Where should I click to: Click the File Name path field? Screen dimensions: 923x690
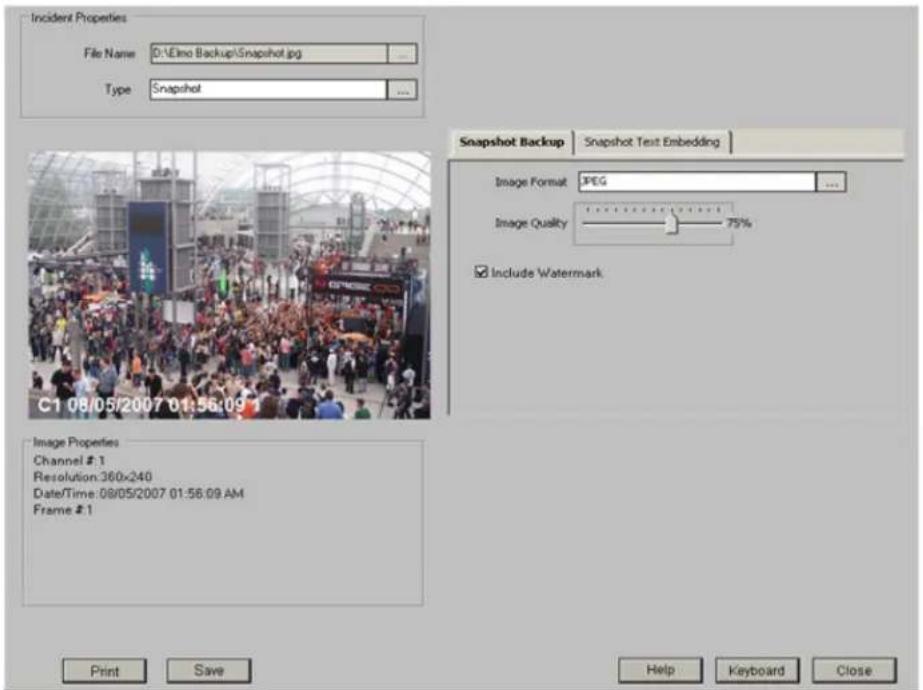[268, 54]
